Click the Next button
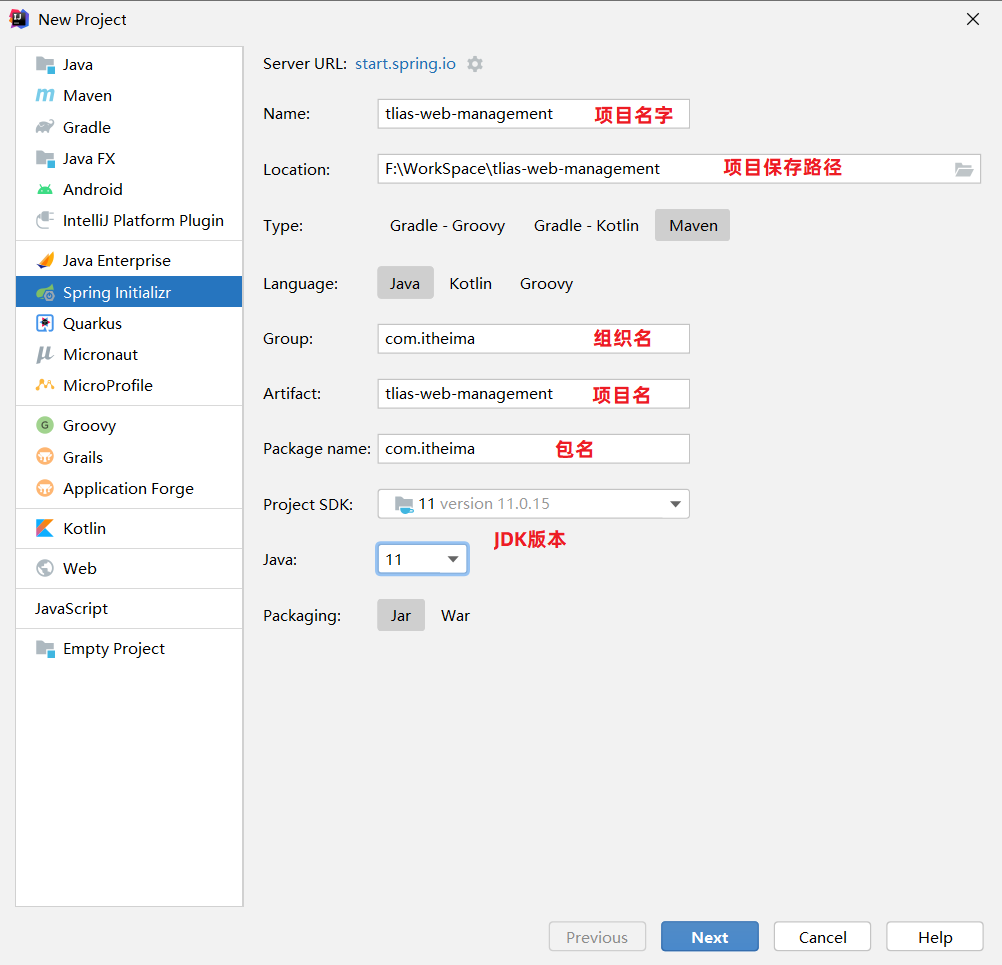 (x=709, y=937)
